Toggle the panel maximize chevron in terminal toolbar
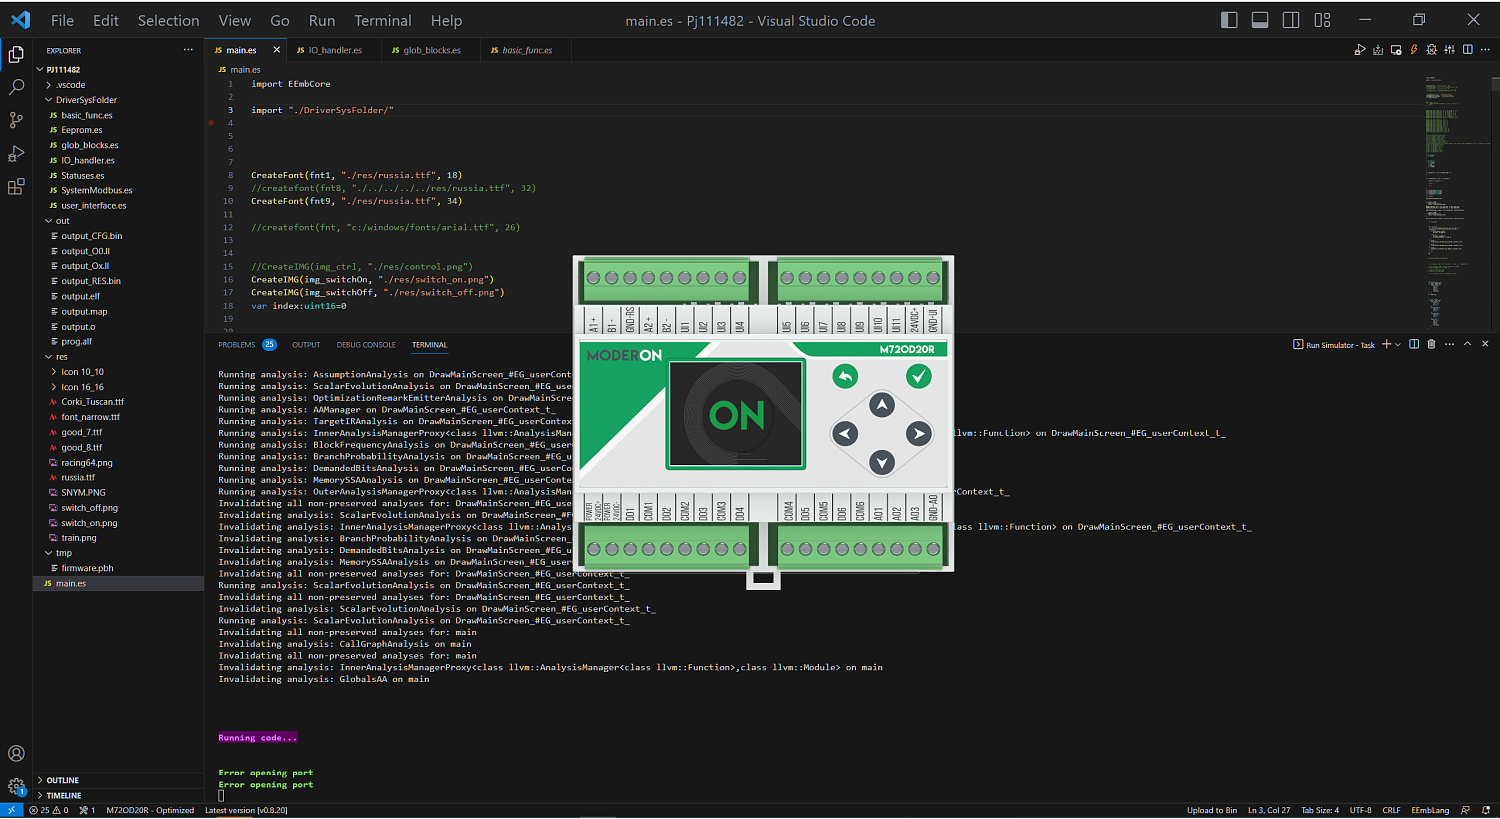The height and width of the screenshot is (819, 1500). (1467, 344)
